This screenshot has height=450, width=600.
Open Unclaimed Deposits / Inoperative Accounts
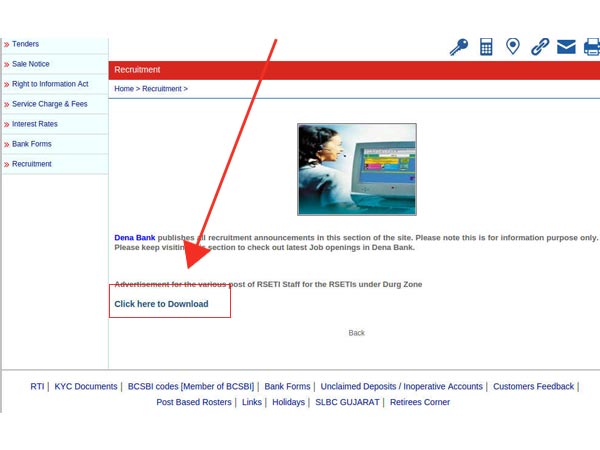[402, 386]
